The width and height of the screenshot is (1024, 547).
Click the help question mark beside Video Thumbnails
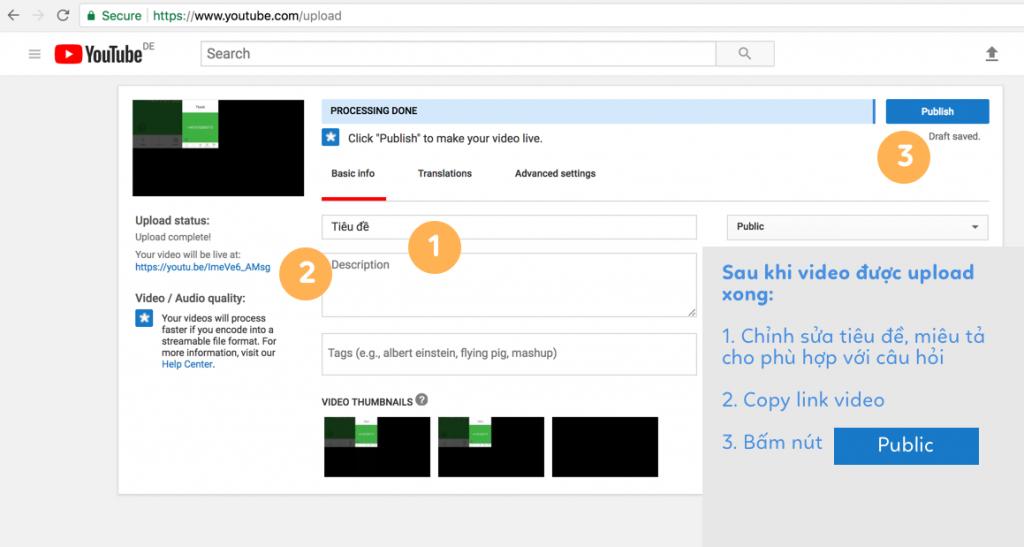click(x=422, y=399)
